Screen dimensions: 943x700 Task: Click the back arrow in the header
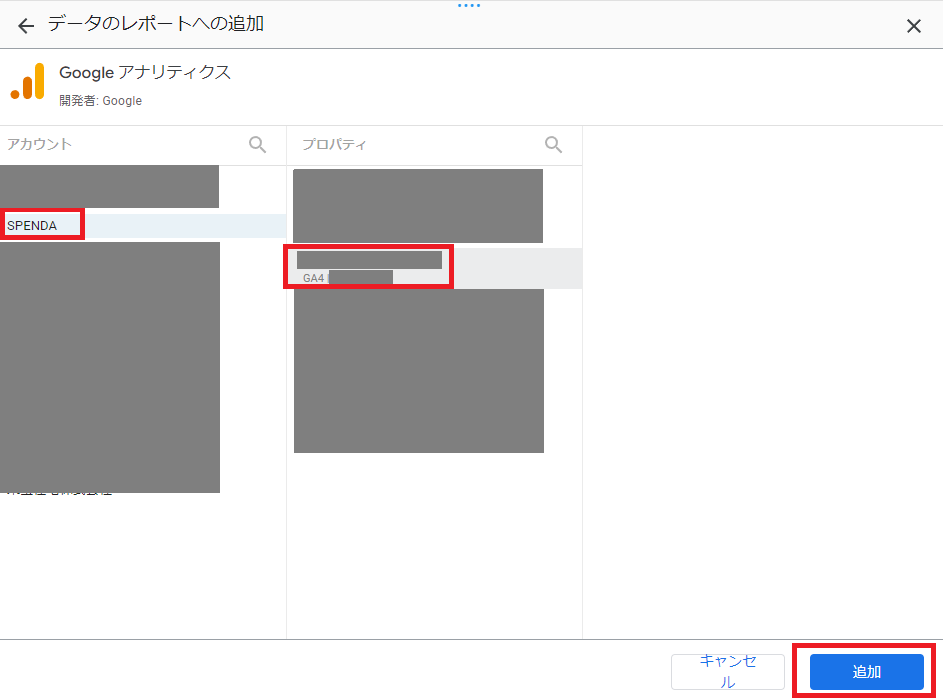point(26,26)
